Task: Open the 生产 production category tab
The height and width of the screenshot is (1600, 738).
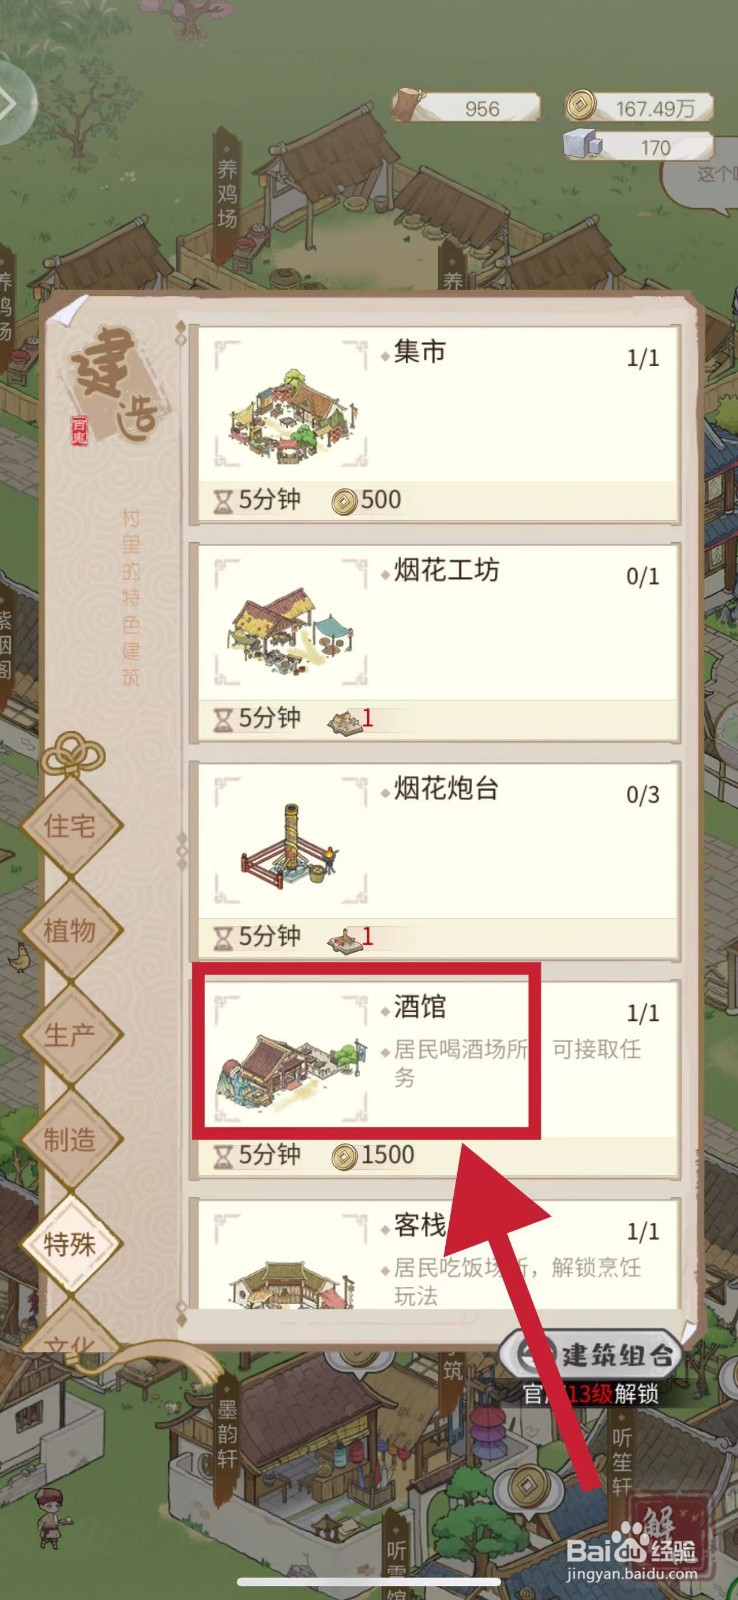Action: click(x=70, y=1035)
